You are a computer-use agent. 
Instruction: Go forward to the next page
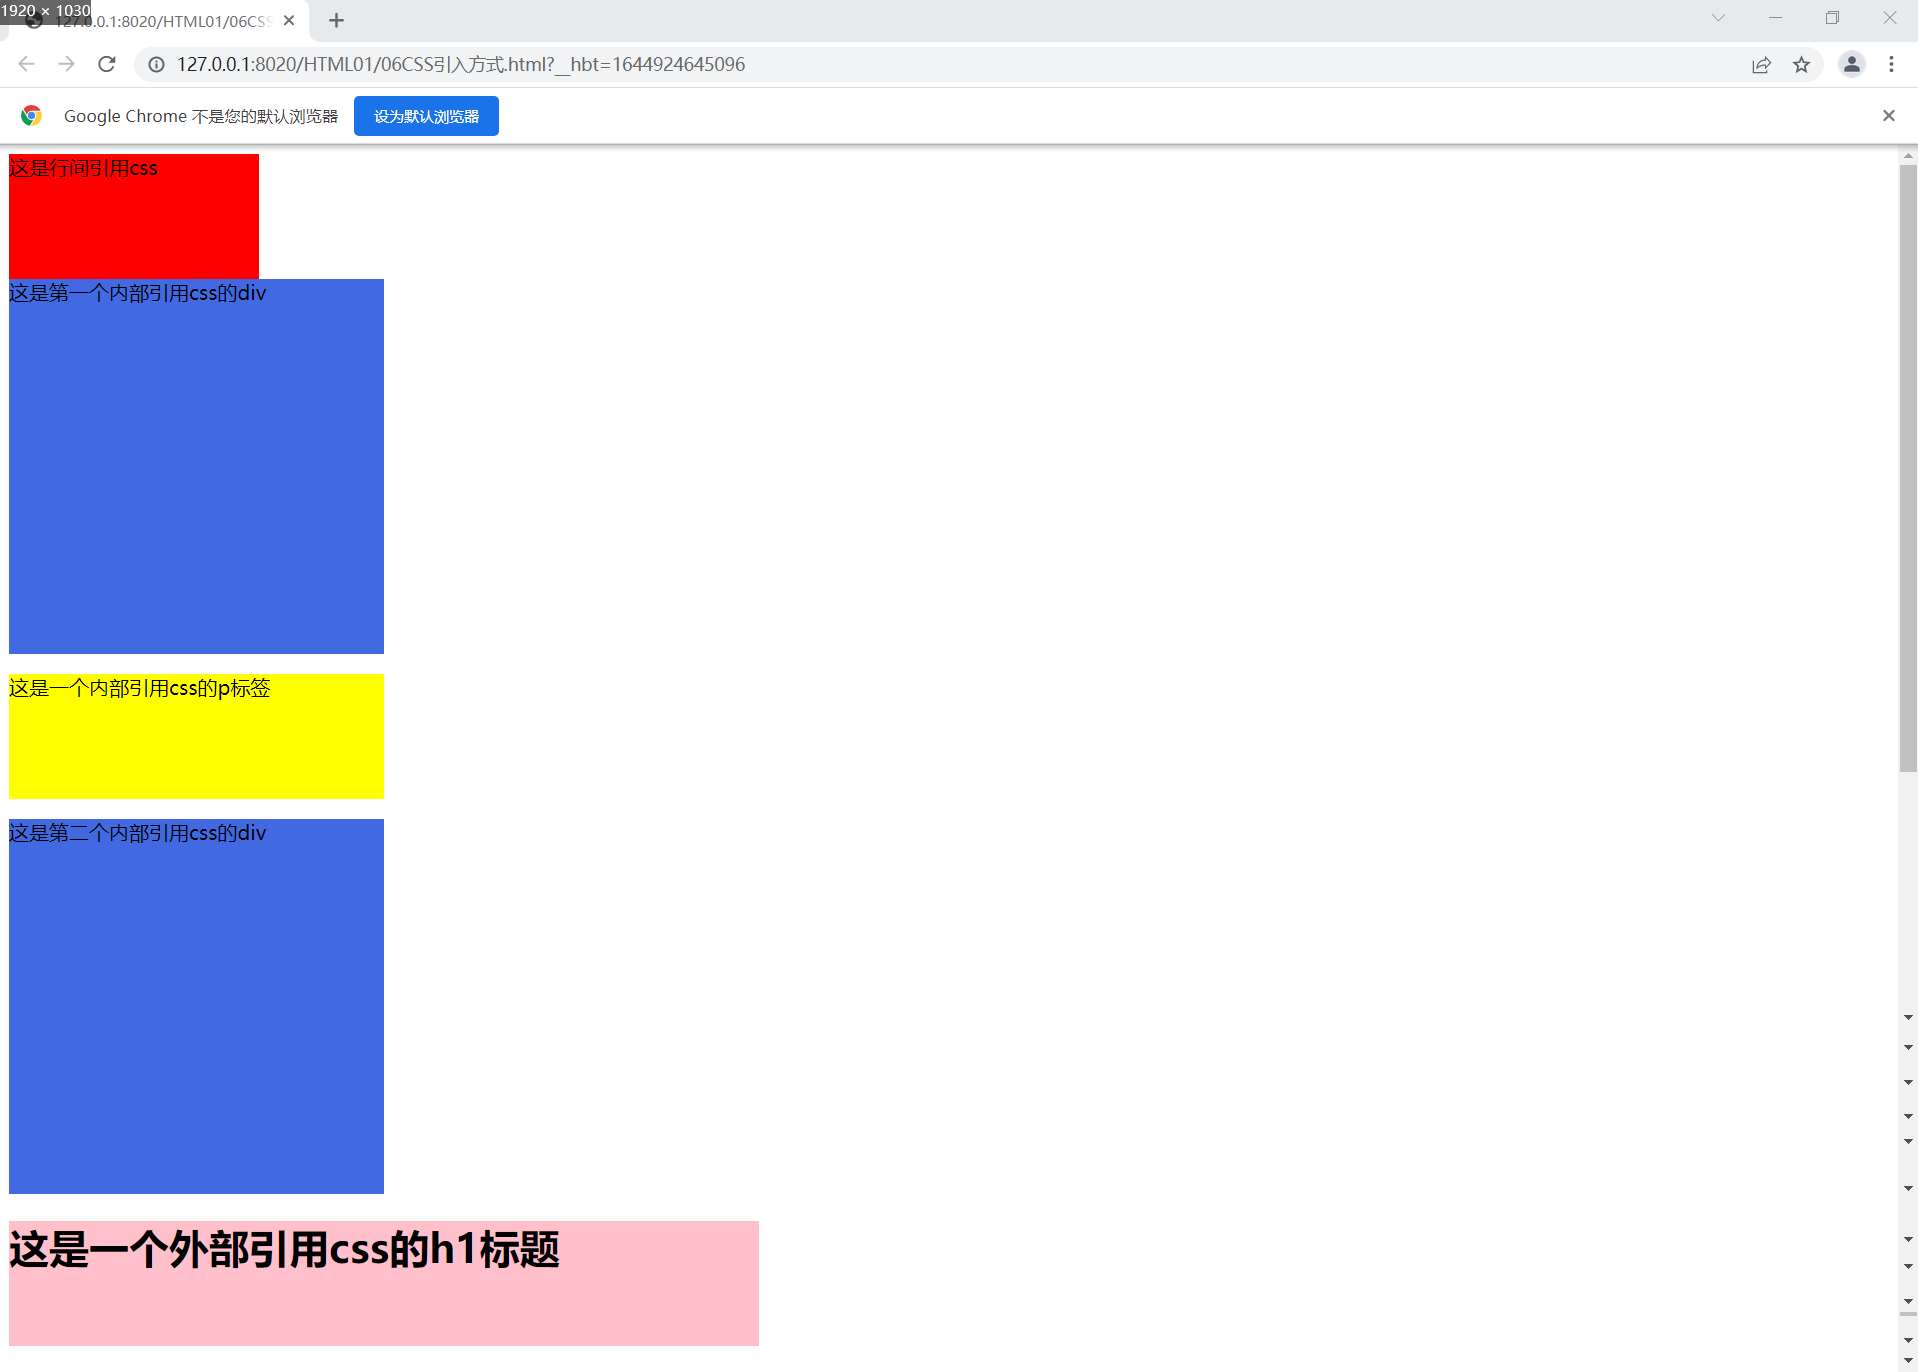[67, 64]
